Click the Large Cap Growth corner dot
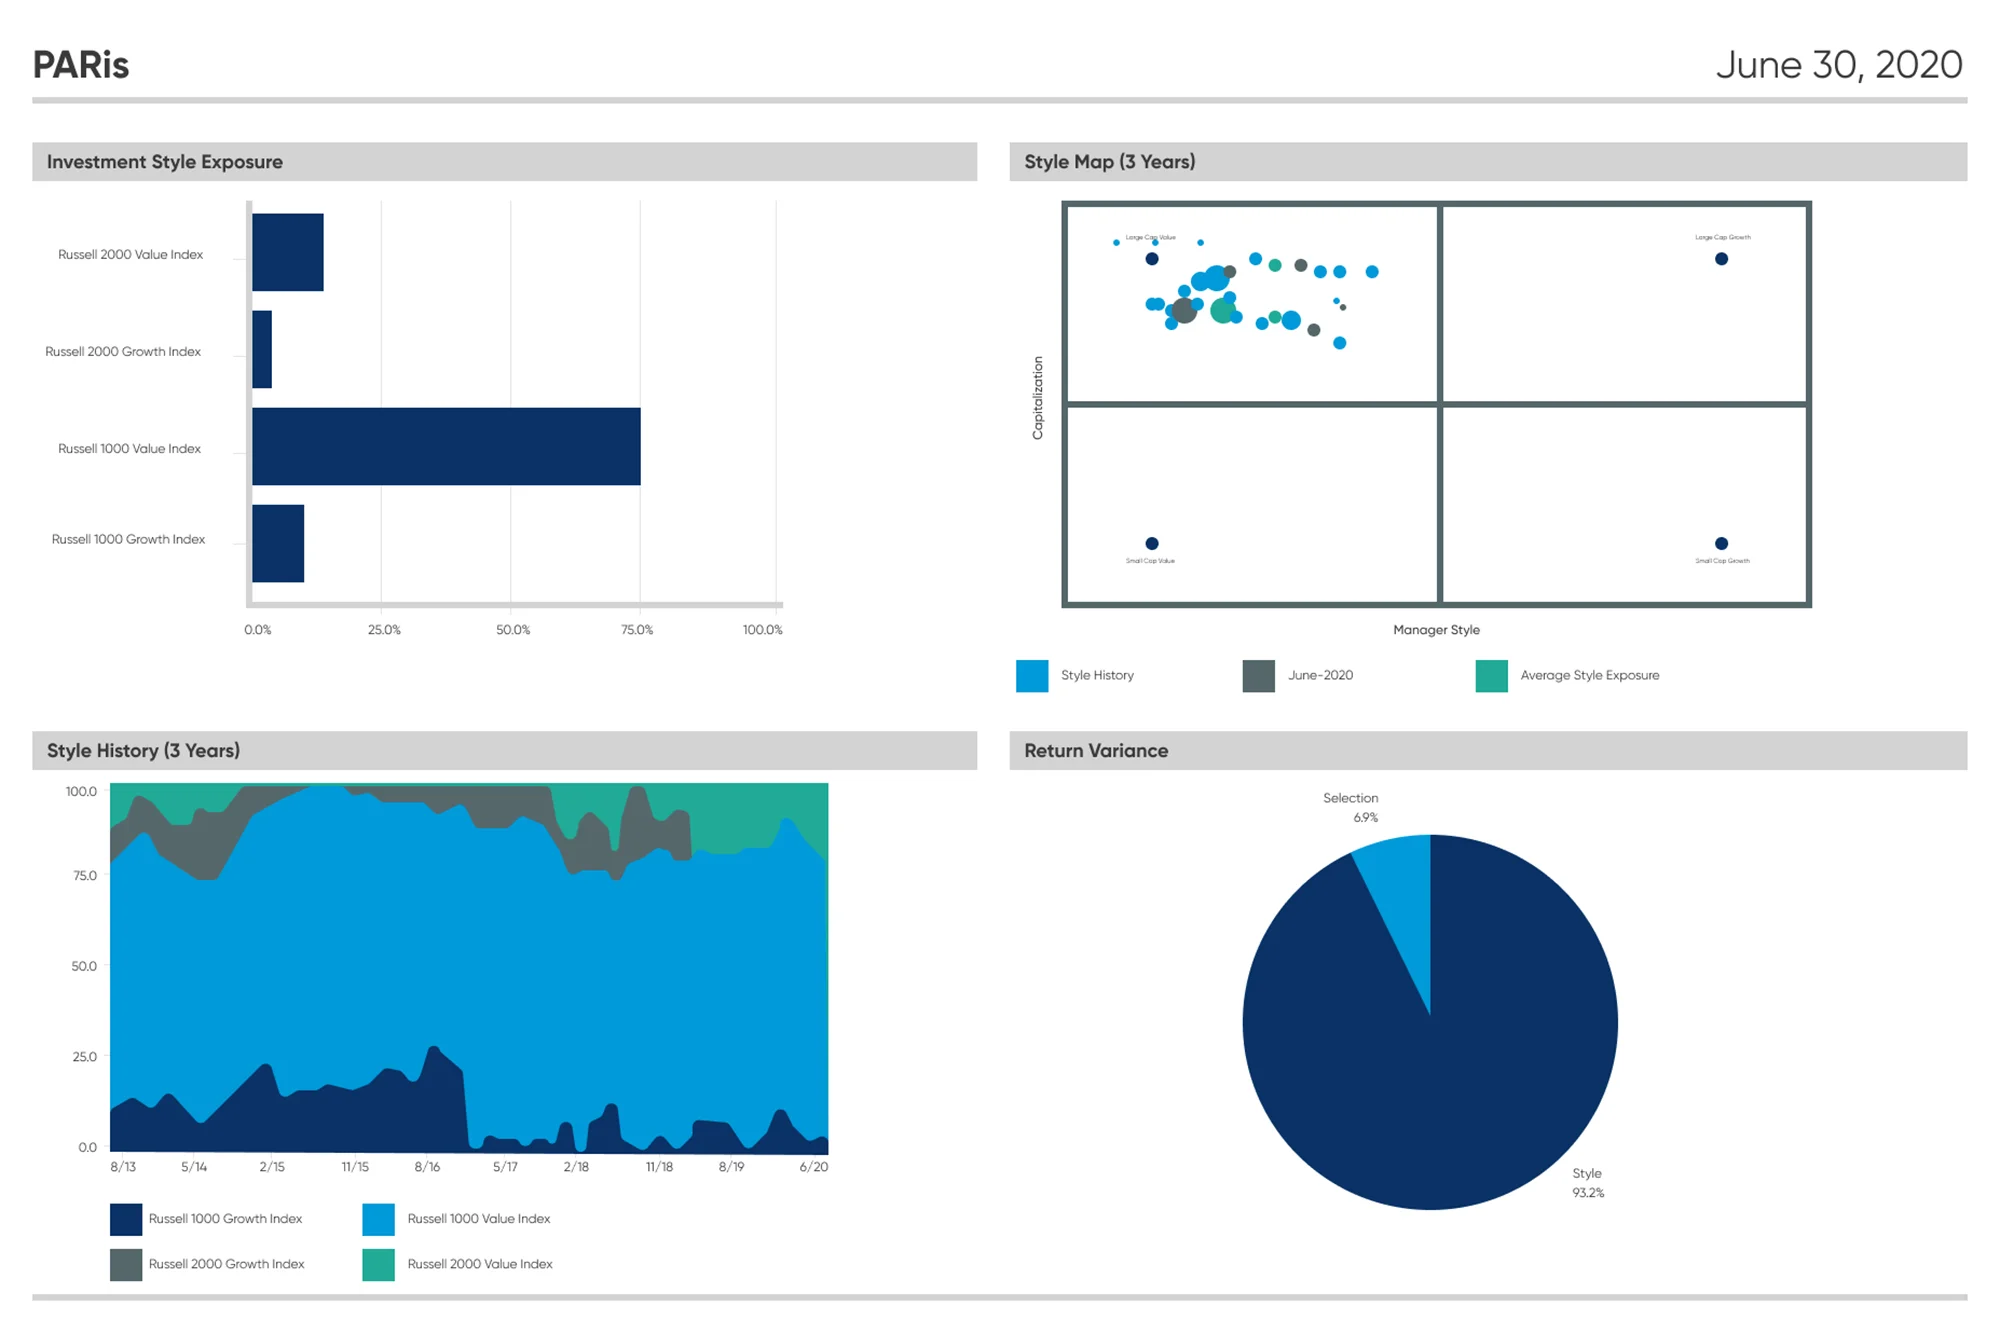 [1721, 259]
